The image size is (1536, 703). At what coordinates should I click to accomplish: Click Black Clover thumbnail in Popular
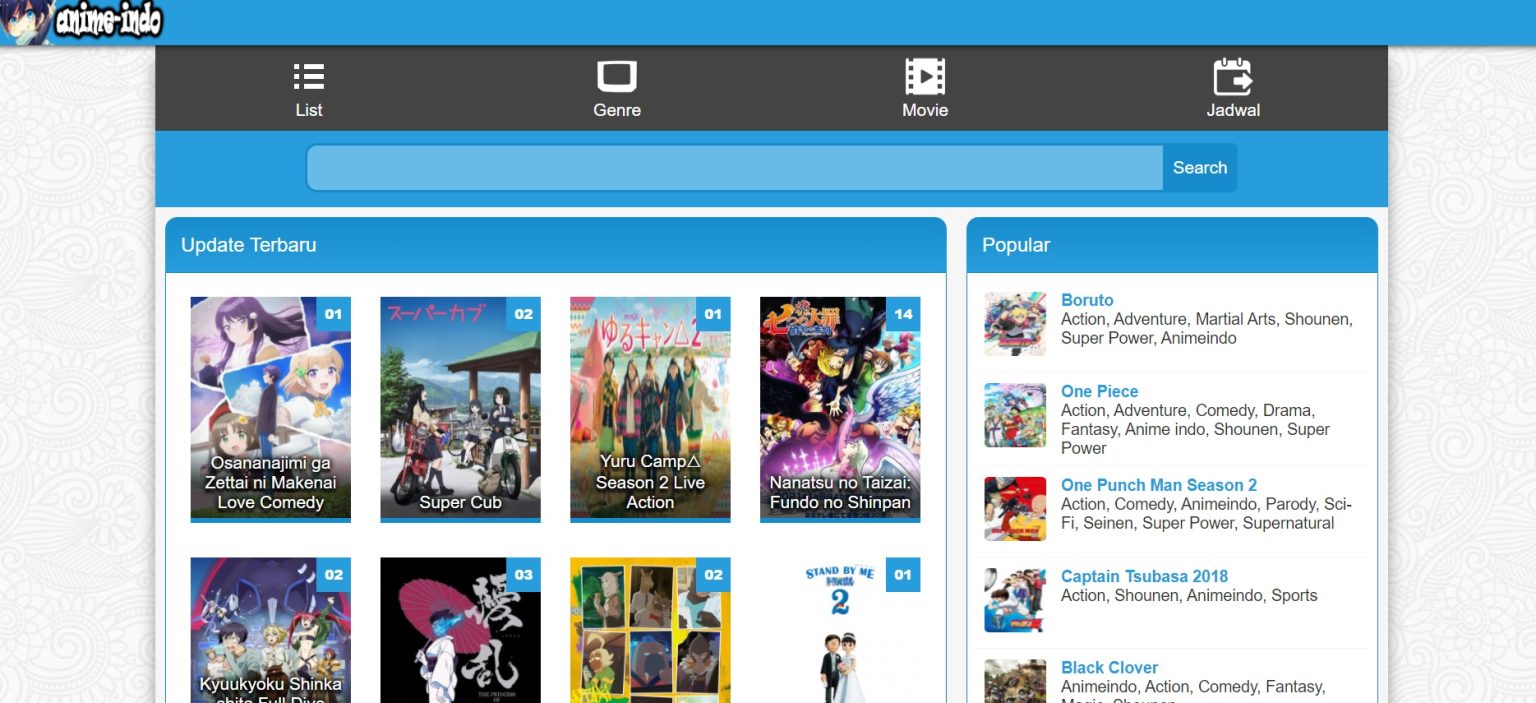pos(1015,681)
